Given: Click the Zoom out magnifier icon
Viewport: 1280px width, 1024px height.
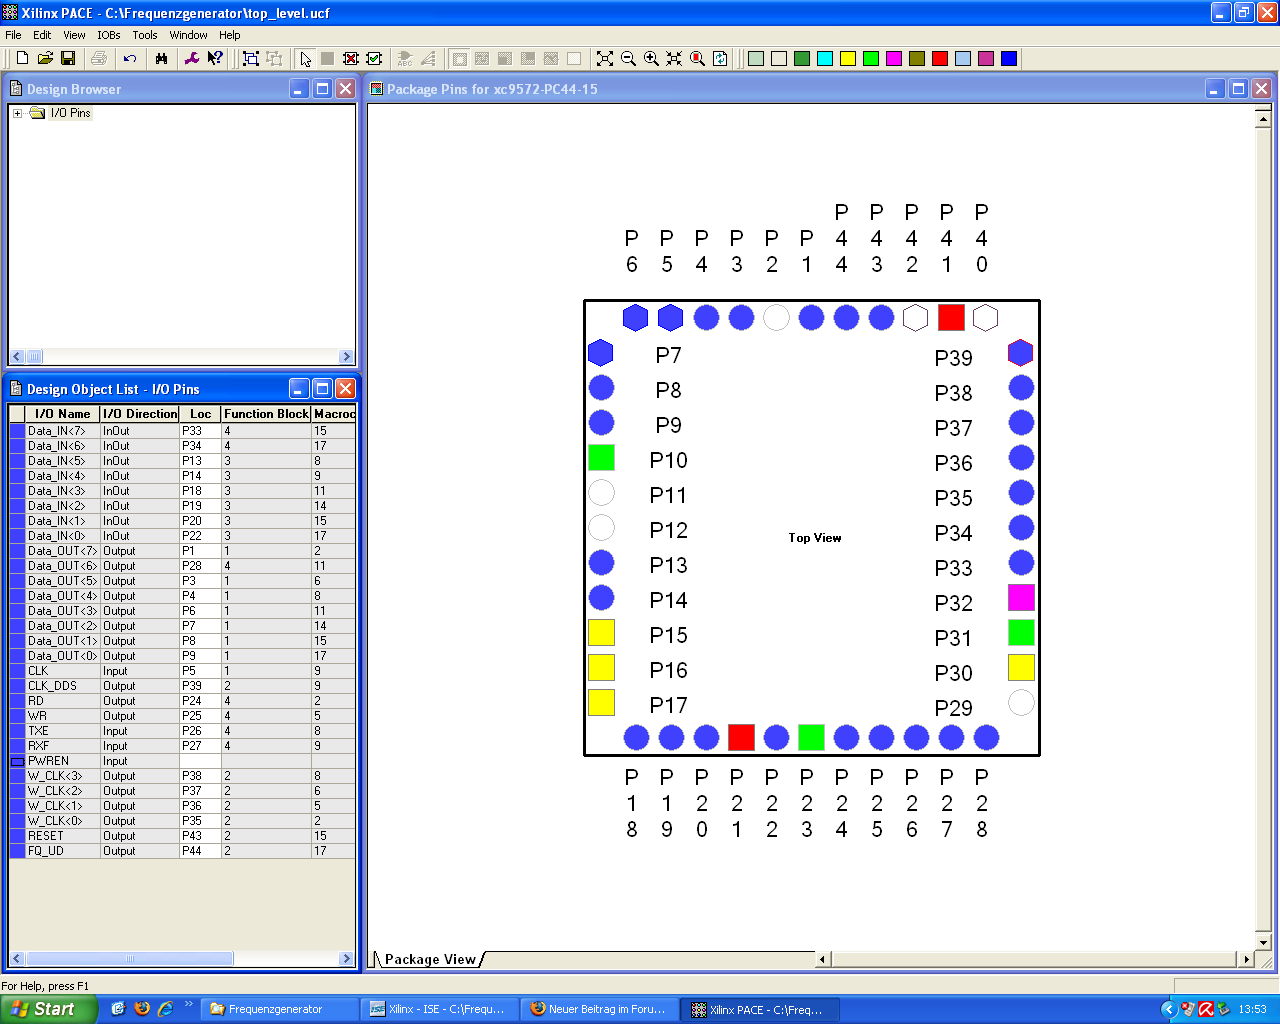Looking at the screenshot, I should point(628,59).
